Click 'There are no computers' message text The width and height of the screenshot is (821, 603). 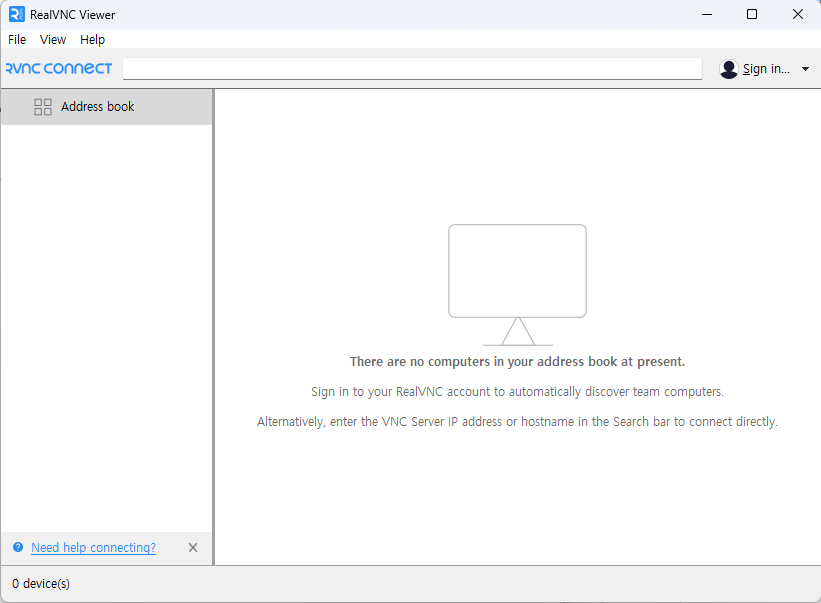point(517,362)
